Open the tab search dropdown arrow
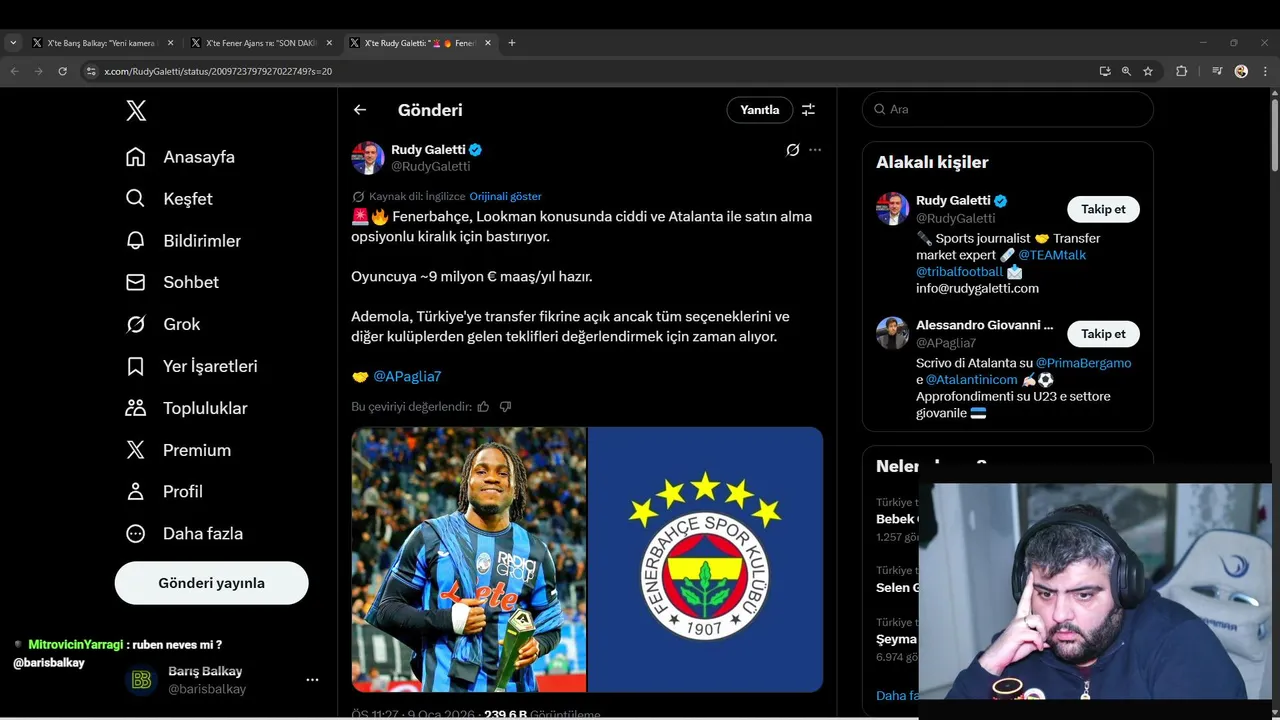1280x720 pixels. (13, 43)
